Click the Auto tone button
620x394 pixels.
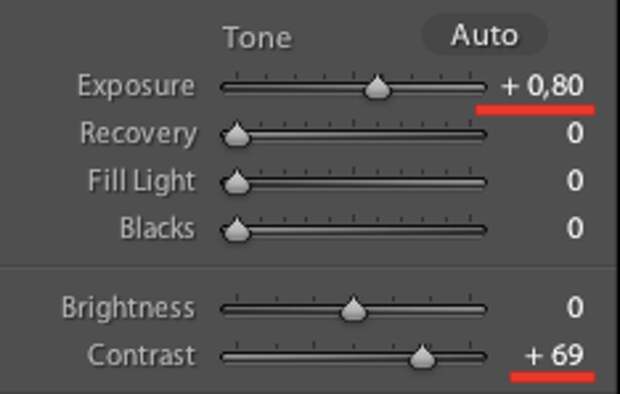pos(485,35)
